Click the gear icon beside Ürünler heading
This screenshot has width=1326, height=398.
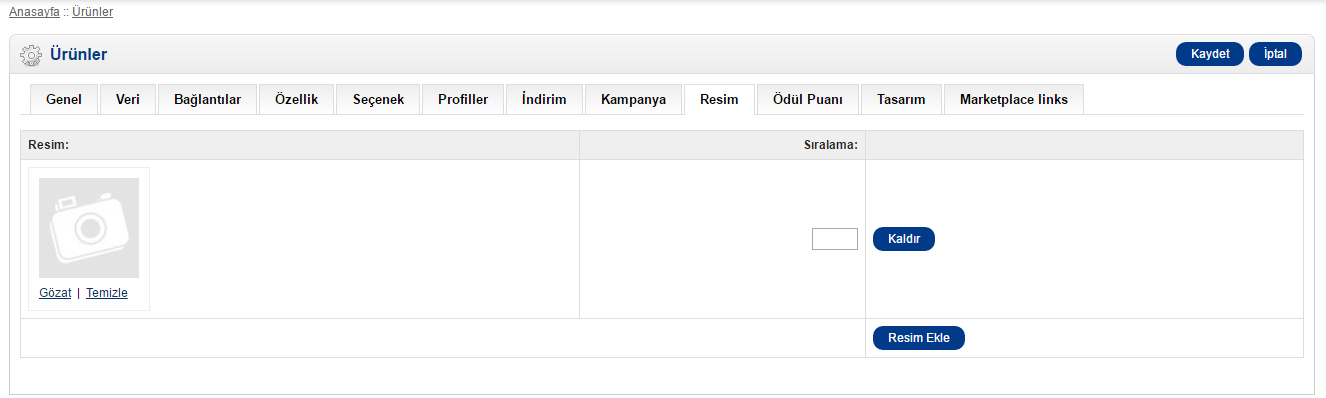pos(31,55)
